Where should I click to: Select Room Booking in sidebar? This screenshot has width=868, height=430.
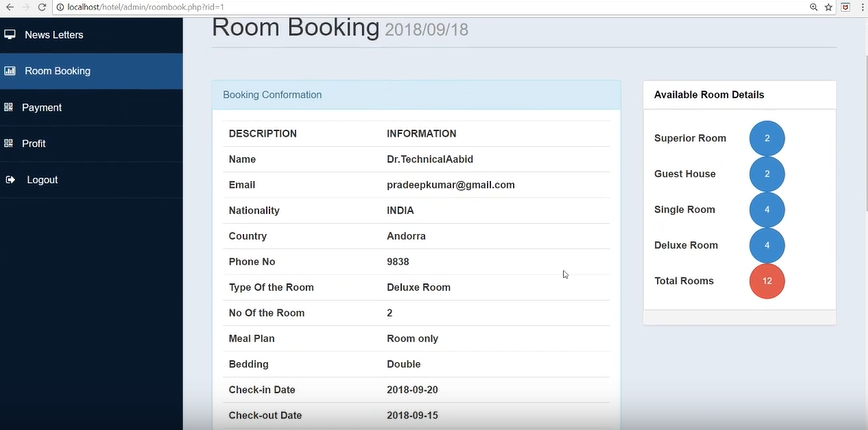[91, 71]
